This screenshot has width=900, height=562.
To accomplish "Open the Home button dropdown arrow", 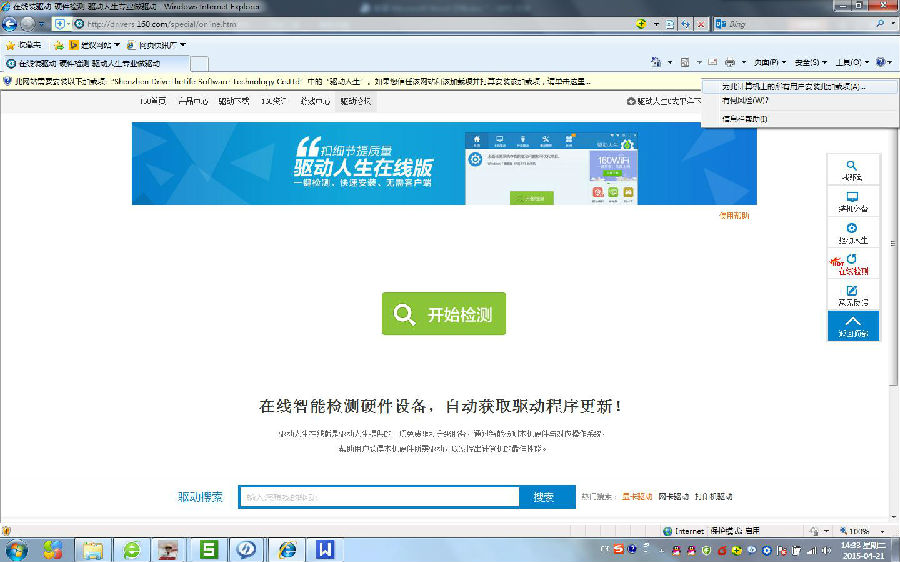I will click(x=670, y=62).
